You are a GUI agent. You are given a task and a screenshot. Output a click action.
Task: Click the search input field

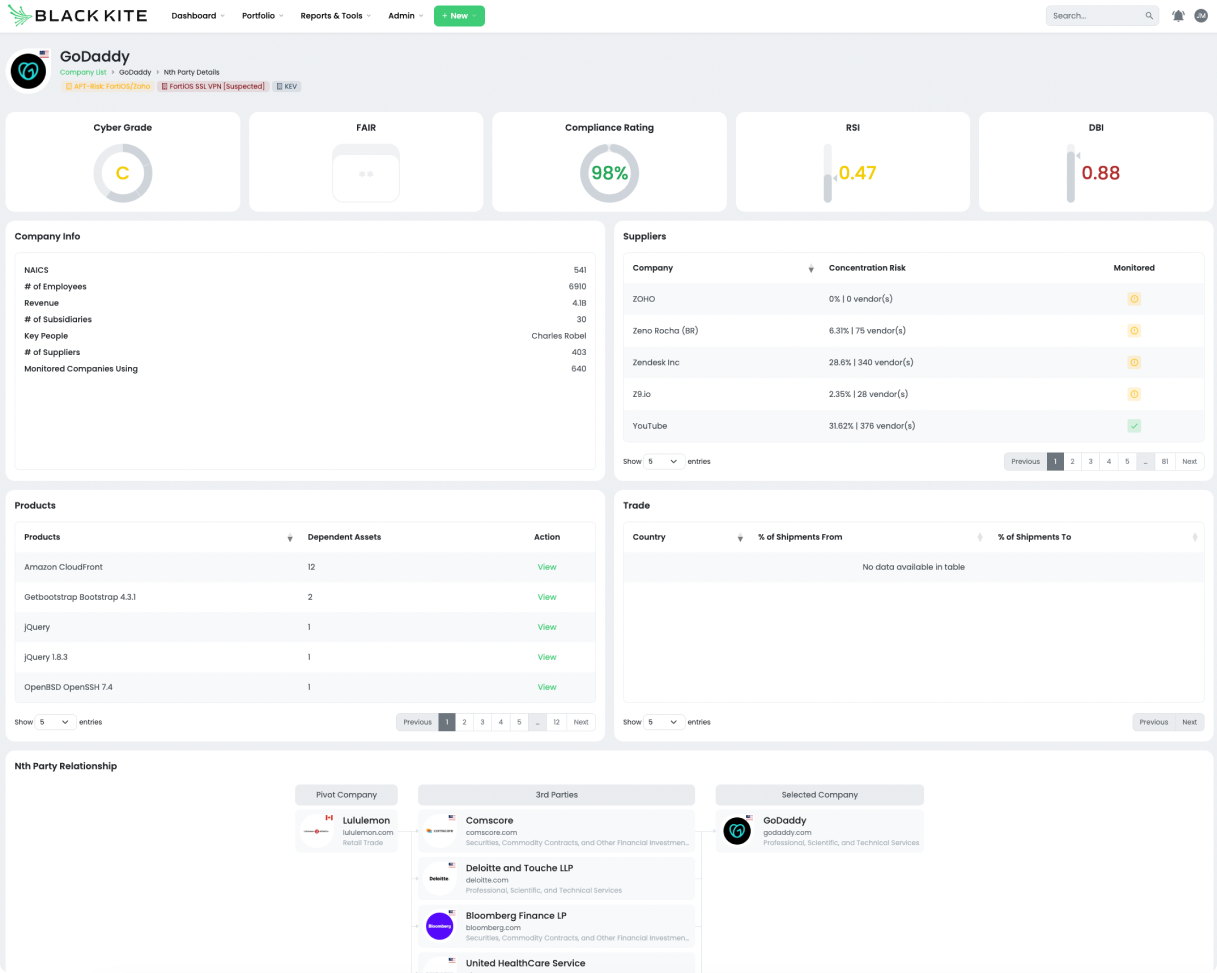pyautogui.click(x=1095, y=16)
